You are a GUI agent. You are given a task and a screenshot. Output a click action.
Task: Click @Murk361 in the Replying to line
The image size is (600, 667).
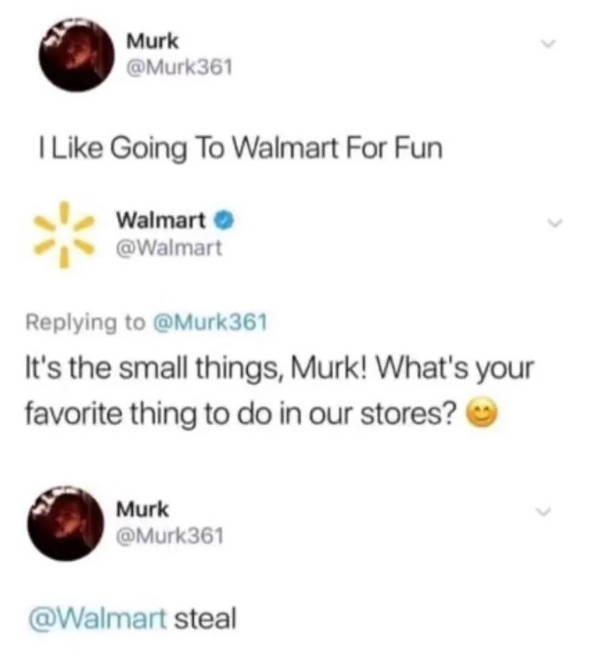point(210,322)
